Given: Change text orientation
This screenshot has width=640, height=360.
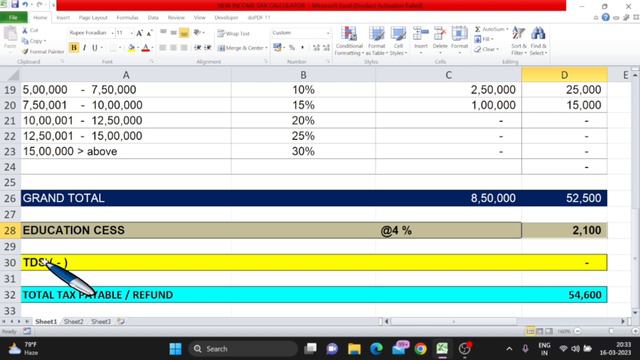Looking at the screenshot, I should coord(197,33).
